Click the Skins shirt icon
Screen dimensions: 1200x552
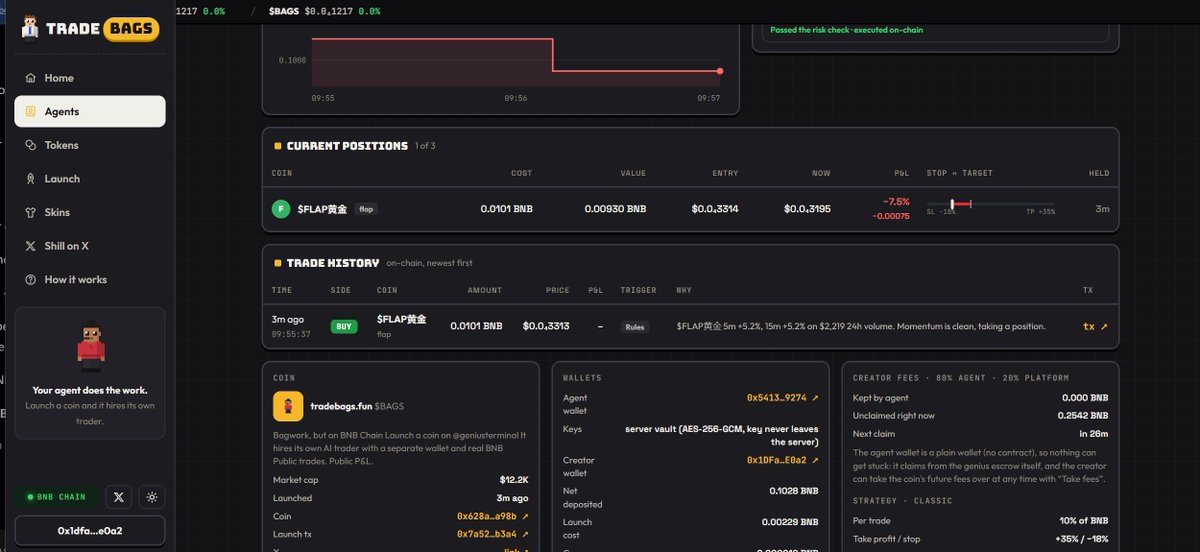[x=31, y=212]
